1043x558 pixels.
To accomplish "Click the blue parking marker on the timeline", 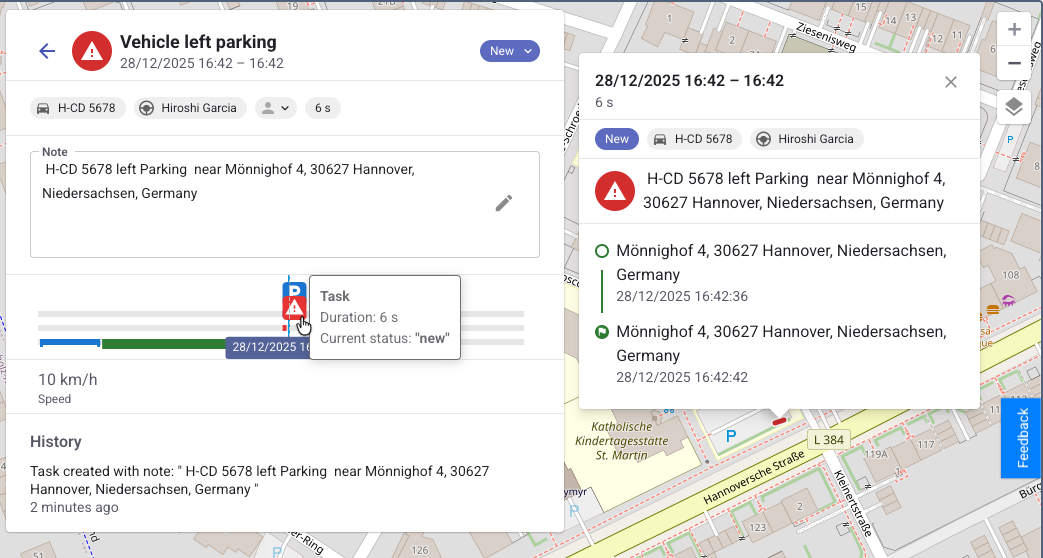I will (x=294, y=289).
